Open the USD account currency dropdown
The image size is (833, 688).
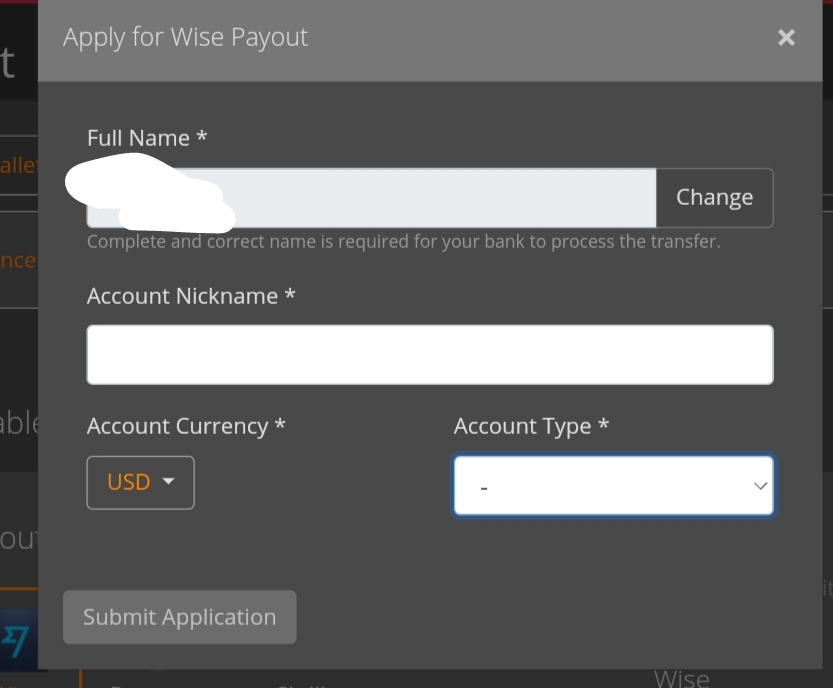(x=141, y=482)
